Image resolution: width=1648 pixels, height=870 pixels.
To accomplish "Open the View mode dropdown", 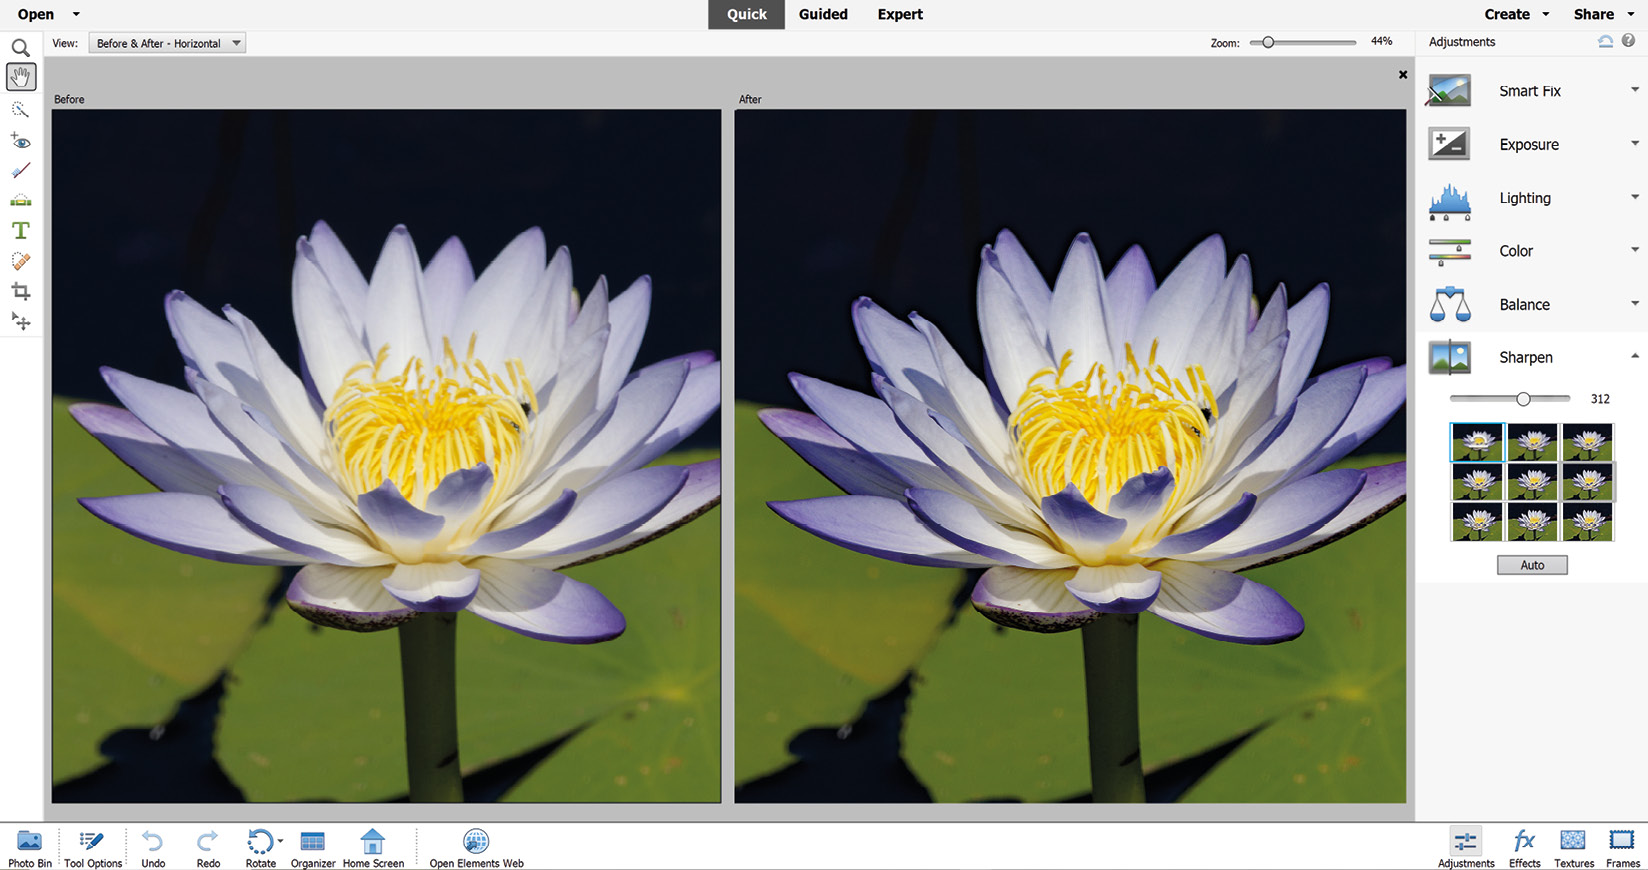I will [167, 43].
